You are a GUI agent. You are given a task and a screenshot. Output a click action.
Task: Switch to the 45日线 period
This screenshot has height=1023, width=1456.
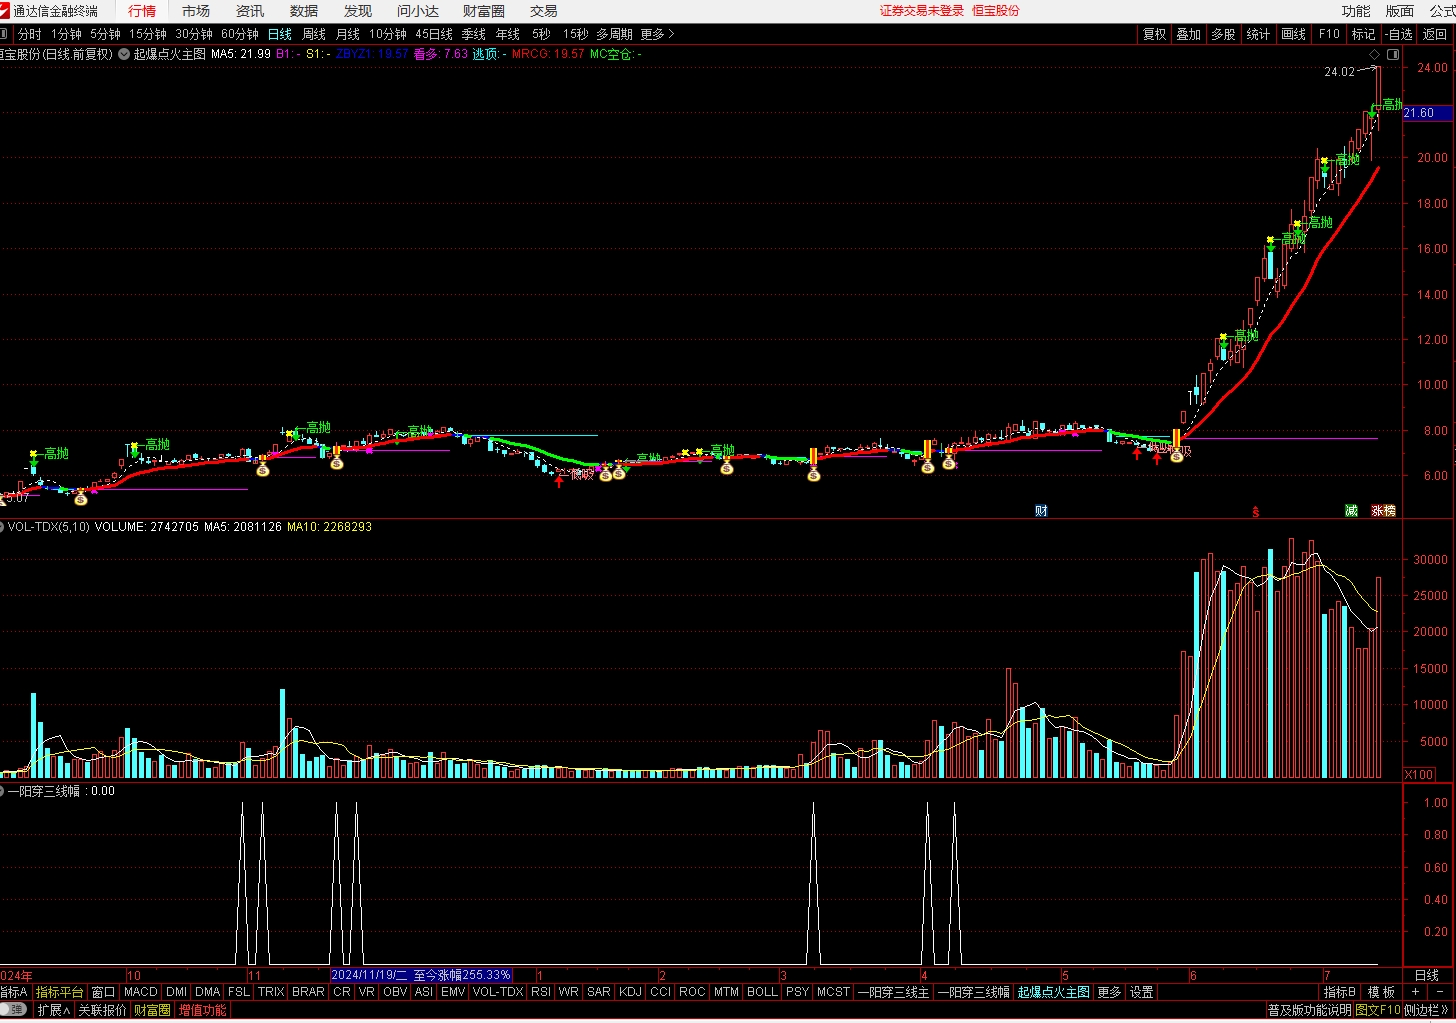(x=434, y=34)
